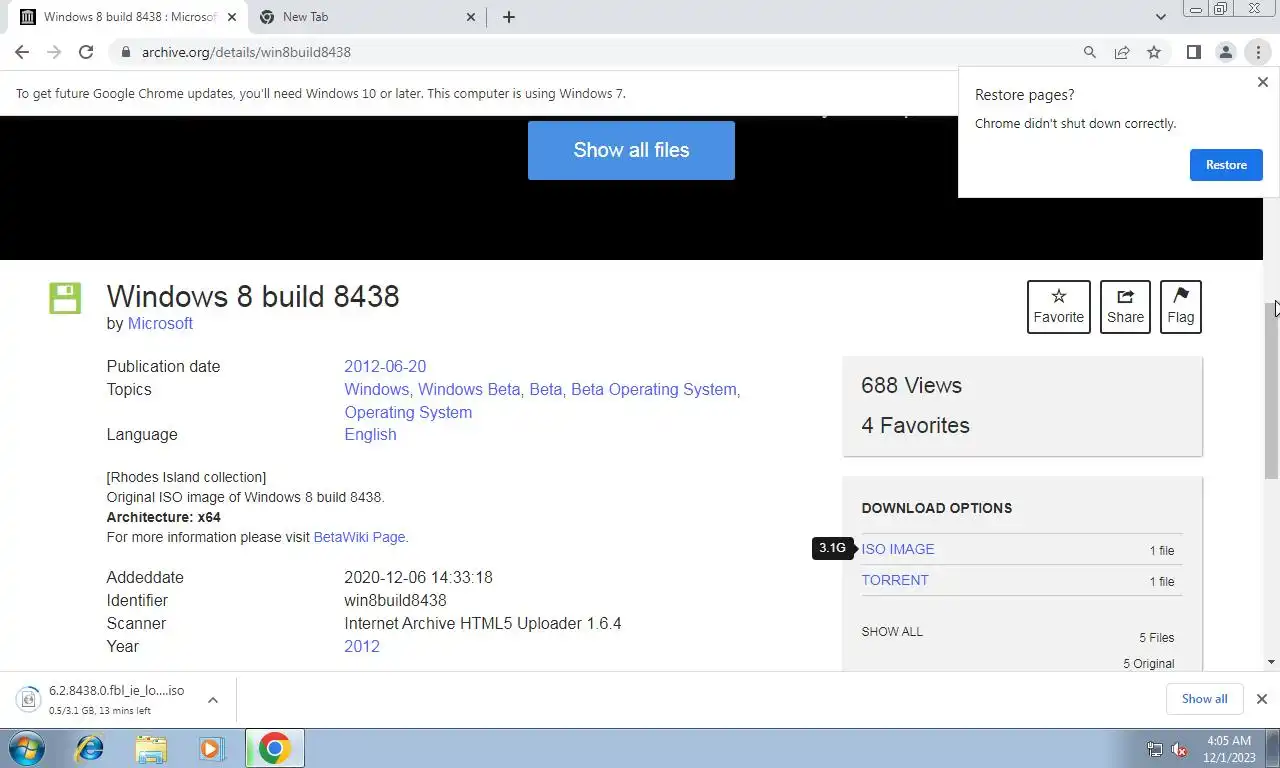Launch Internet Explorer from taskbar

click(x=90, y=748)
